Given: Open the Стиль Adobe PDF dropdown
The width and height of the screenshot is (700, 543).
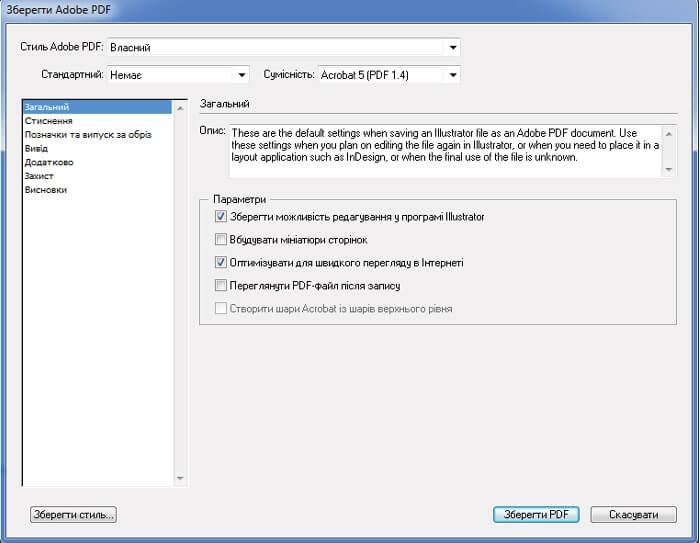Looking at the screenshot, I should [453, 47].
